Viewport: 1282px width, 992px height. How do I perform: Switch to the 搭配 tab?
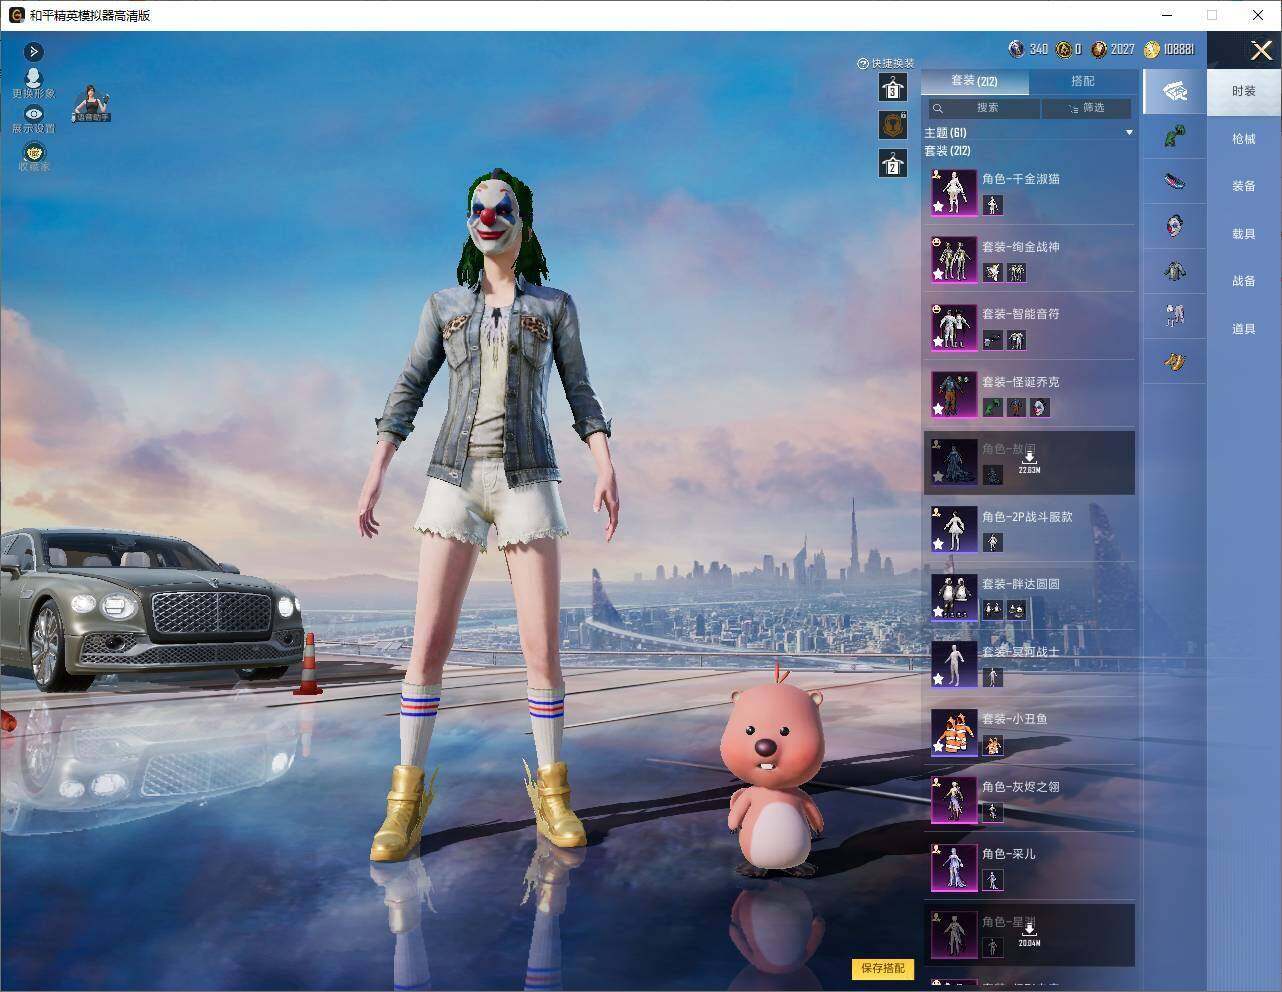click(1083, 81)
